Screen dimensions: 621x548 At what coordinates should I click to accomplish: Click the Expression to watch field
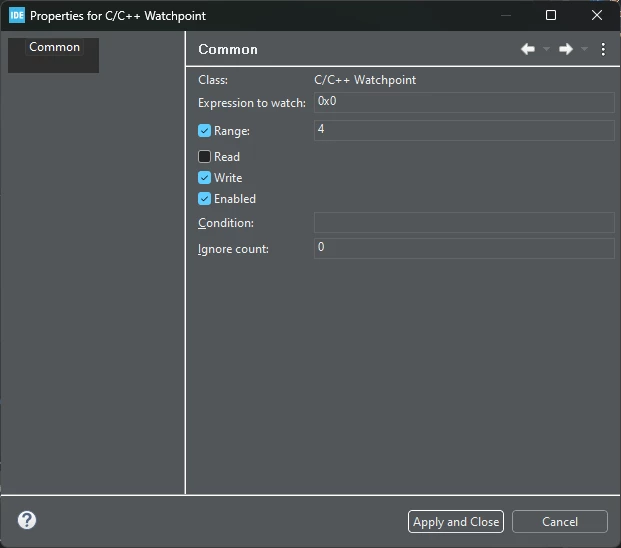pyautogui.click(x=464, y=102)
